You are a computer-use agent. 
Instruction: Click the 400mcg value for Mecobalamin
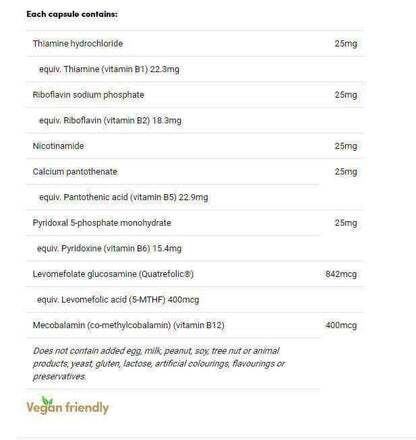click(341, 325)
